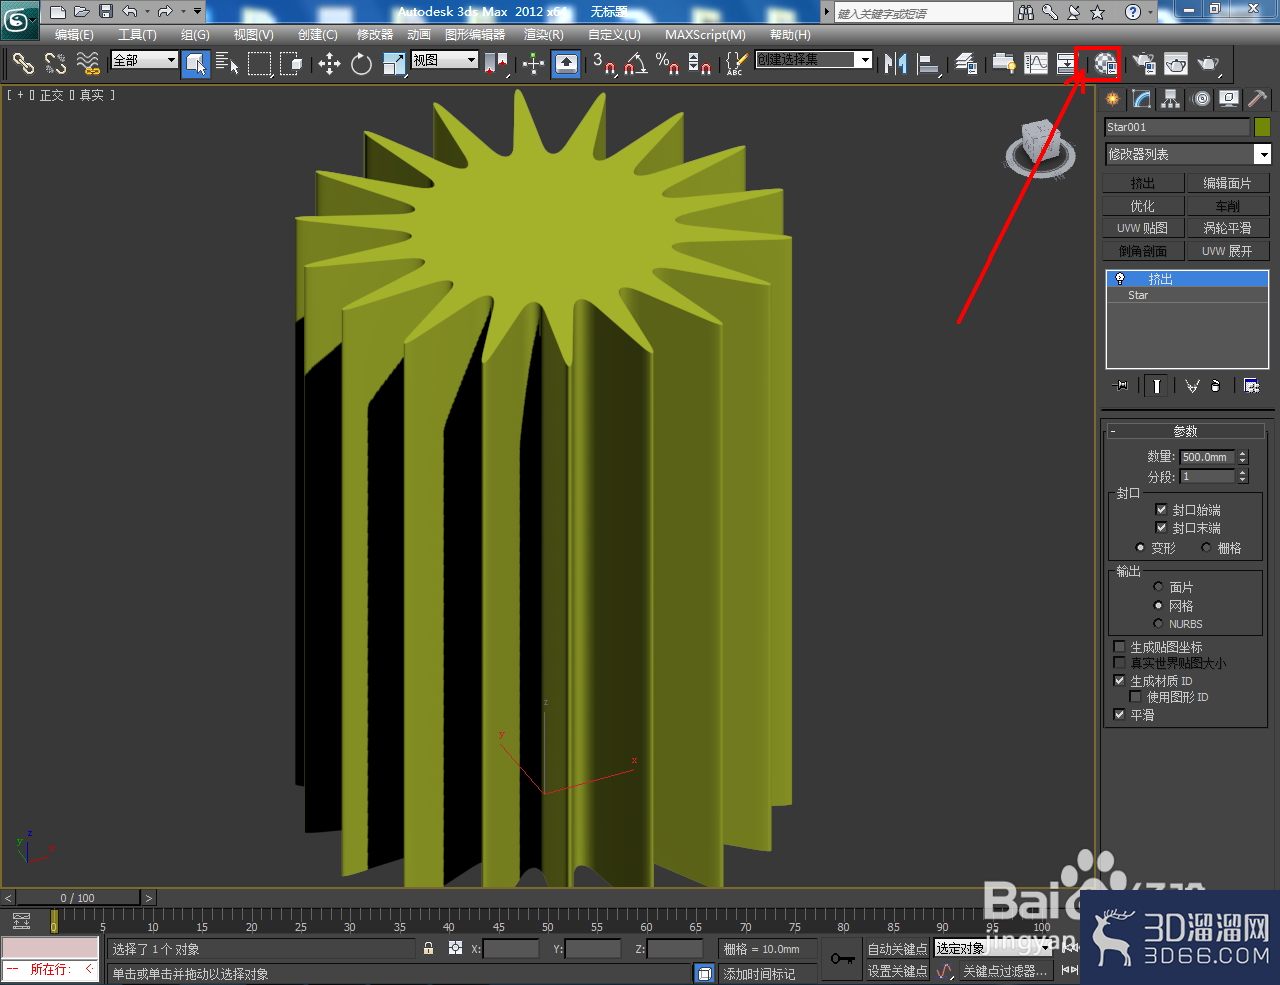Open the Layer Manager
This screenshot has height=985, width=1280.
[x=966, y=63]
